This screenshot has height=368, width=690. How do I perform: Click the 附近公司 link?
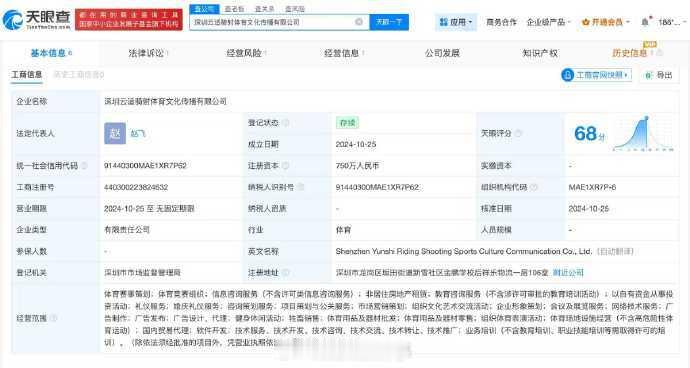click(568, 272)
